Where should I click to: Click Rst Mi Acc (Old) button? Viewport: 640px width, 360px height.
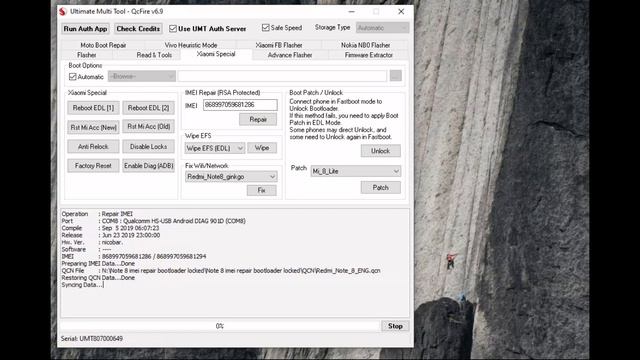click(x=148, y=127)
